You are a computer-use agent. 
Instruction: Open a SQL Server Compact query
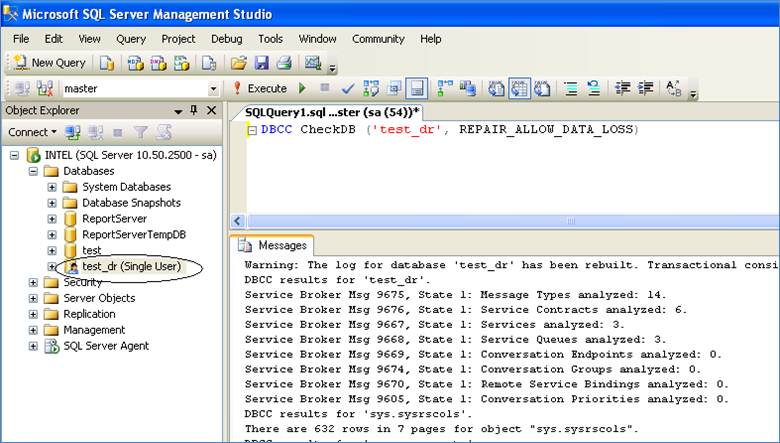pos(209,63)
